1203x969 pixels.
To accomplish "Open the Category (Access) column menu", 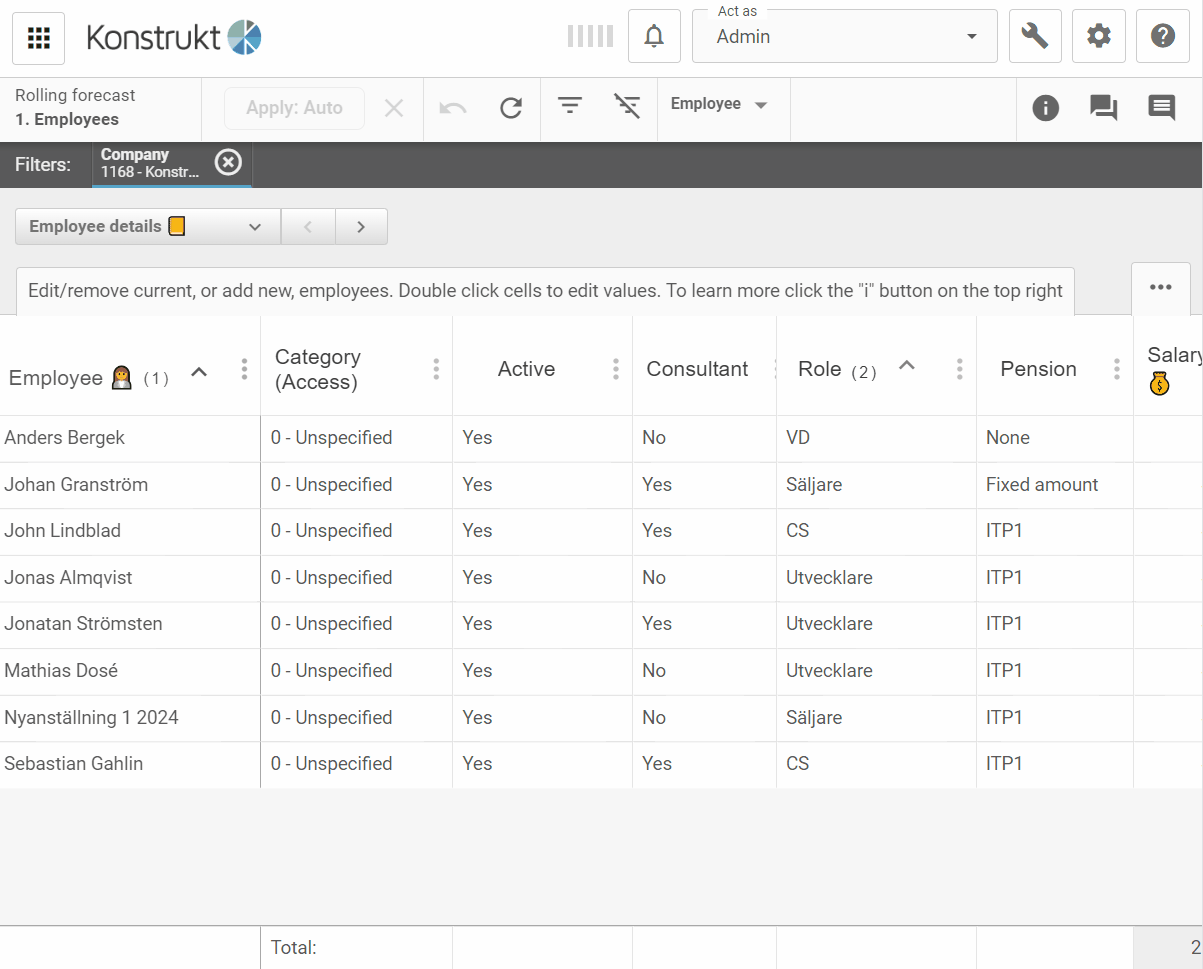I will [x=436, y=369].
